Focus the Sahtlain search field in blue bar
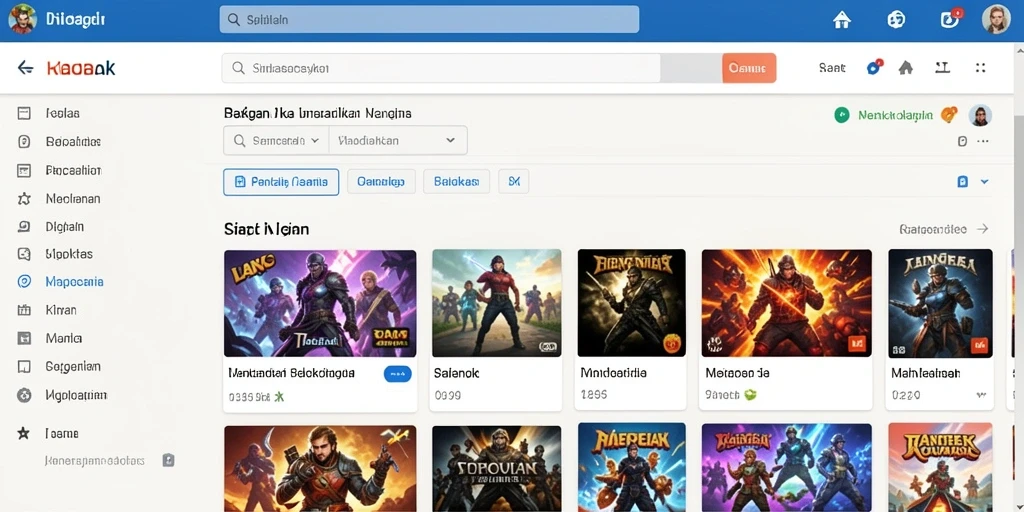 click(429, 20)
